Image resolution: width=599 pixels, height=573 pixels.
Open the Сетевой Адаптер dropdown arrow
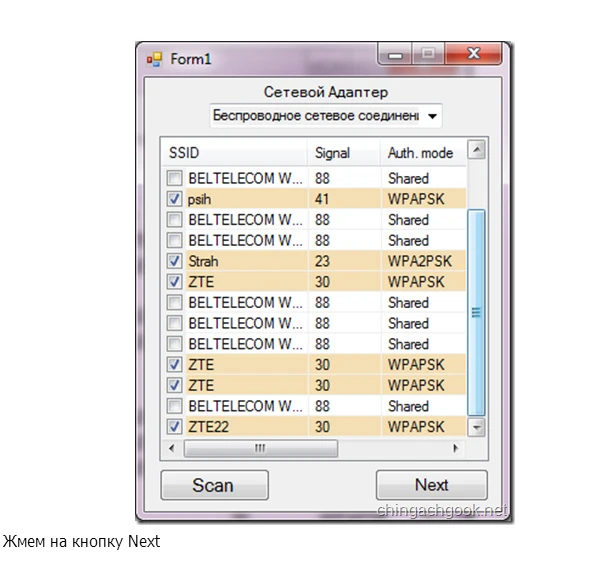tap(432, 116)
